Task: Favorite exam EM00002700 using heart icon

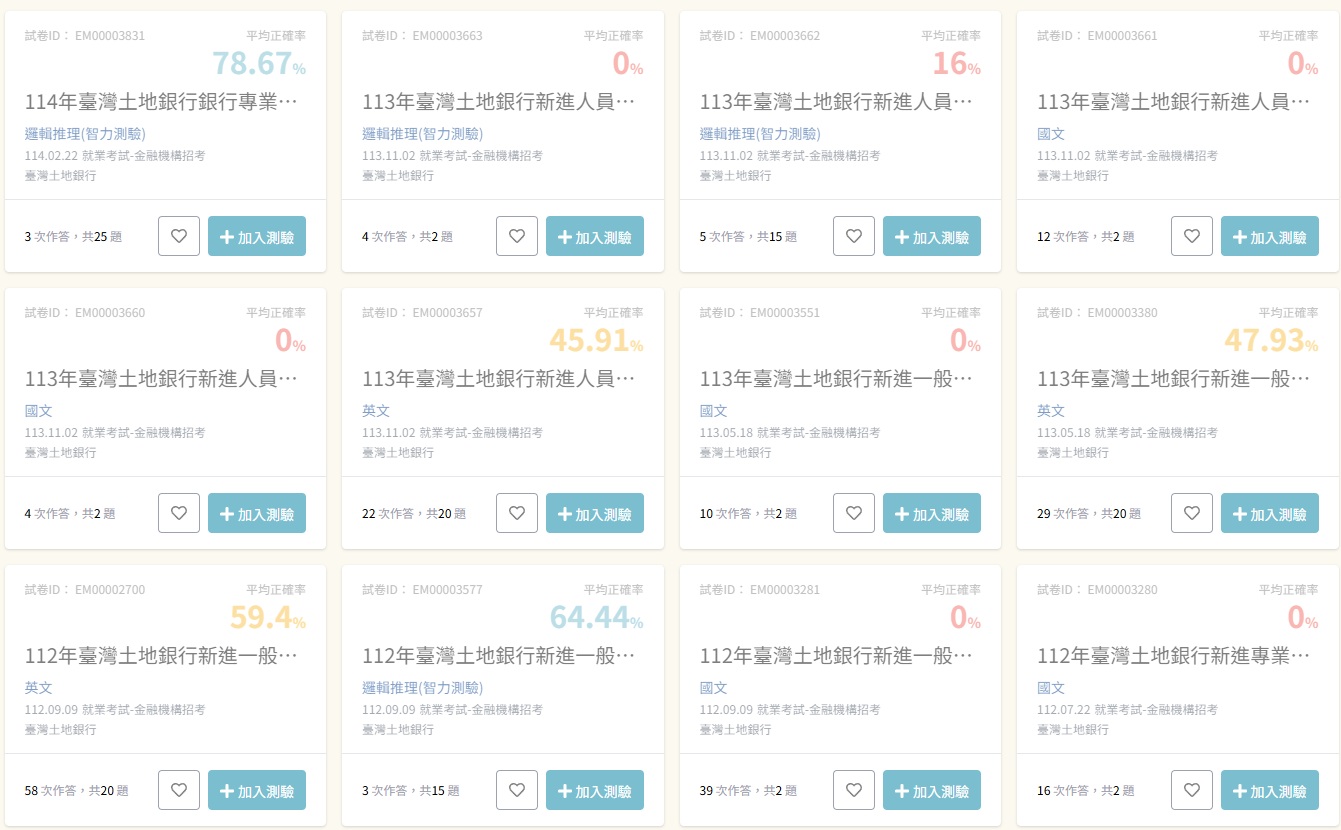Action: pyautogui.click(x=179, y=790)
